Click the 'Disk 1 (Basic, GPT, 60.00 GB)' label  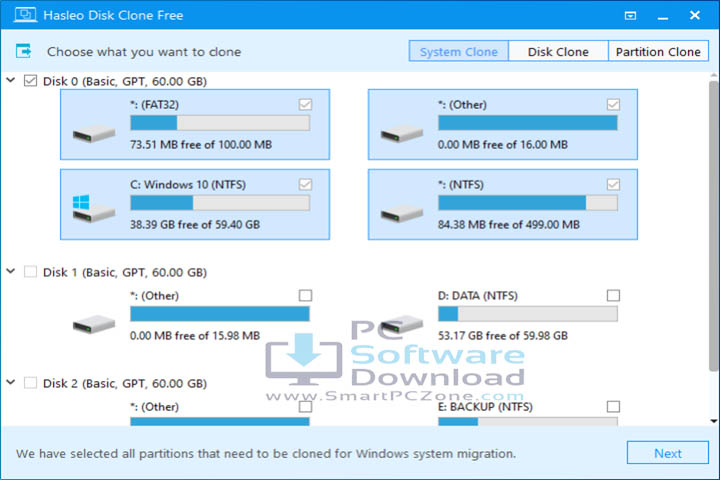pyautogui.click(x=124, y=272)
